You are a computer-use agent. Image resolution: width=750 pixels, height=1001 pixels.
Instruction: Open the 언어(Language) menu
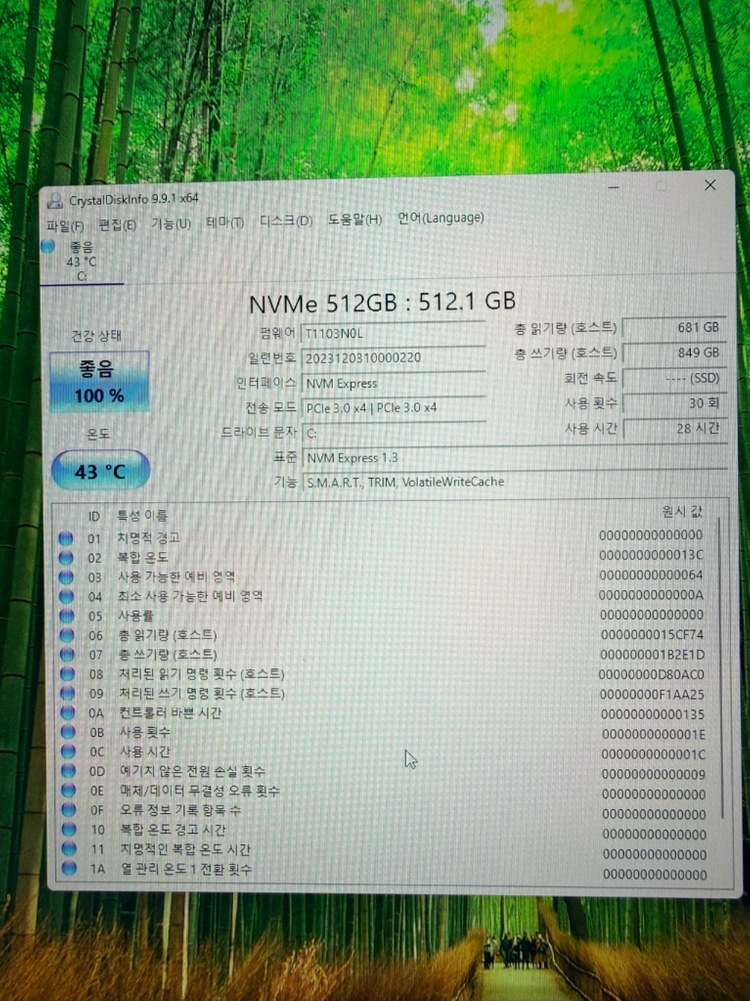(x=440, y=218)
